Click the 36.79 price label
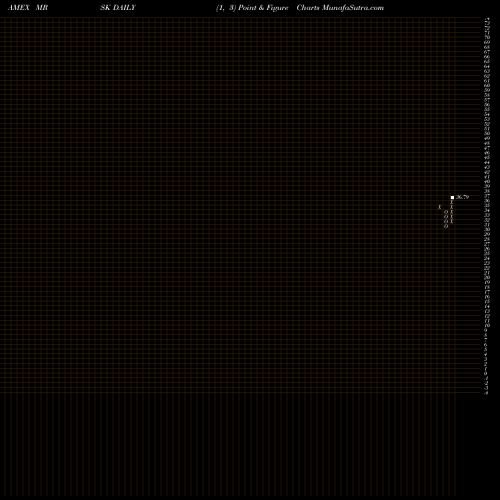This screenshot has width=500, height=500. (462, 197)
